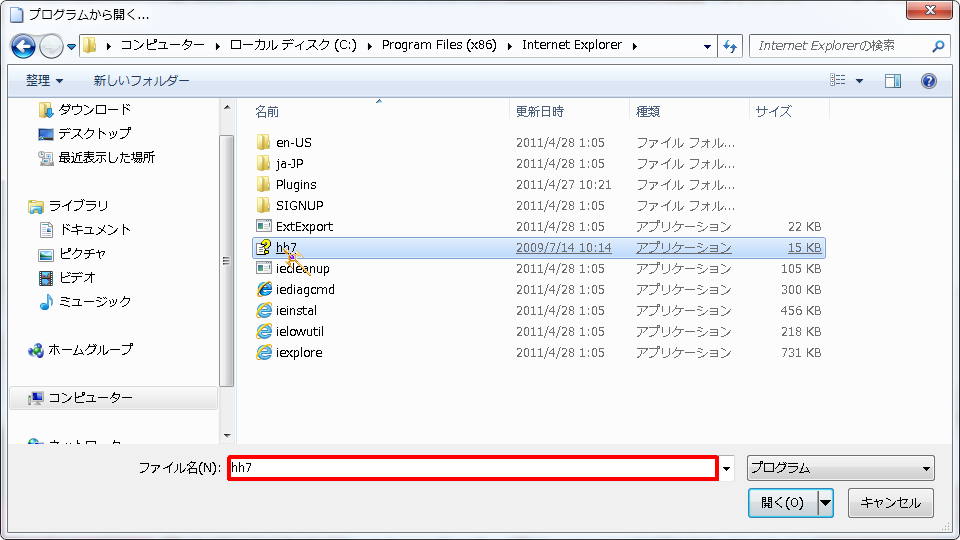Select the hh7 application icon

click(x=264, y=247)
